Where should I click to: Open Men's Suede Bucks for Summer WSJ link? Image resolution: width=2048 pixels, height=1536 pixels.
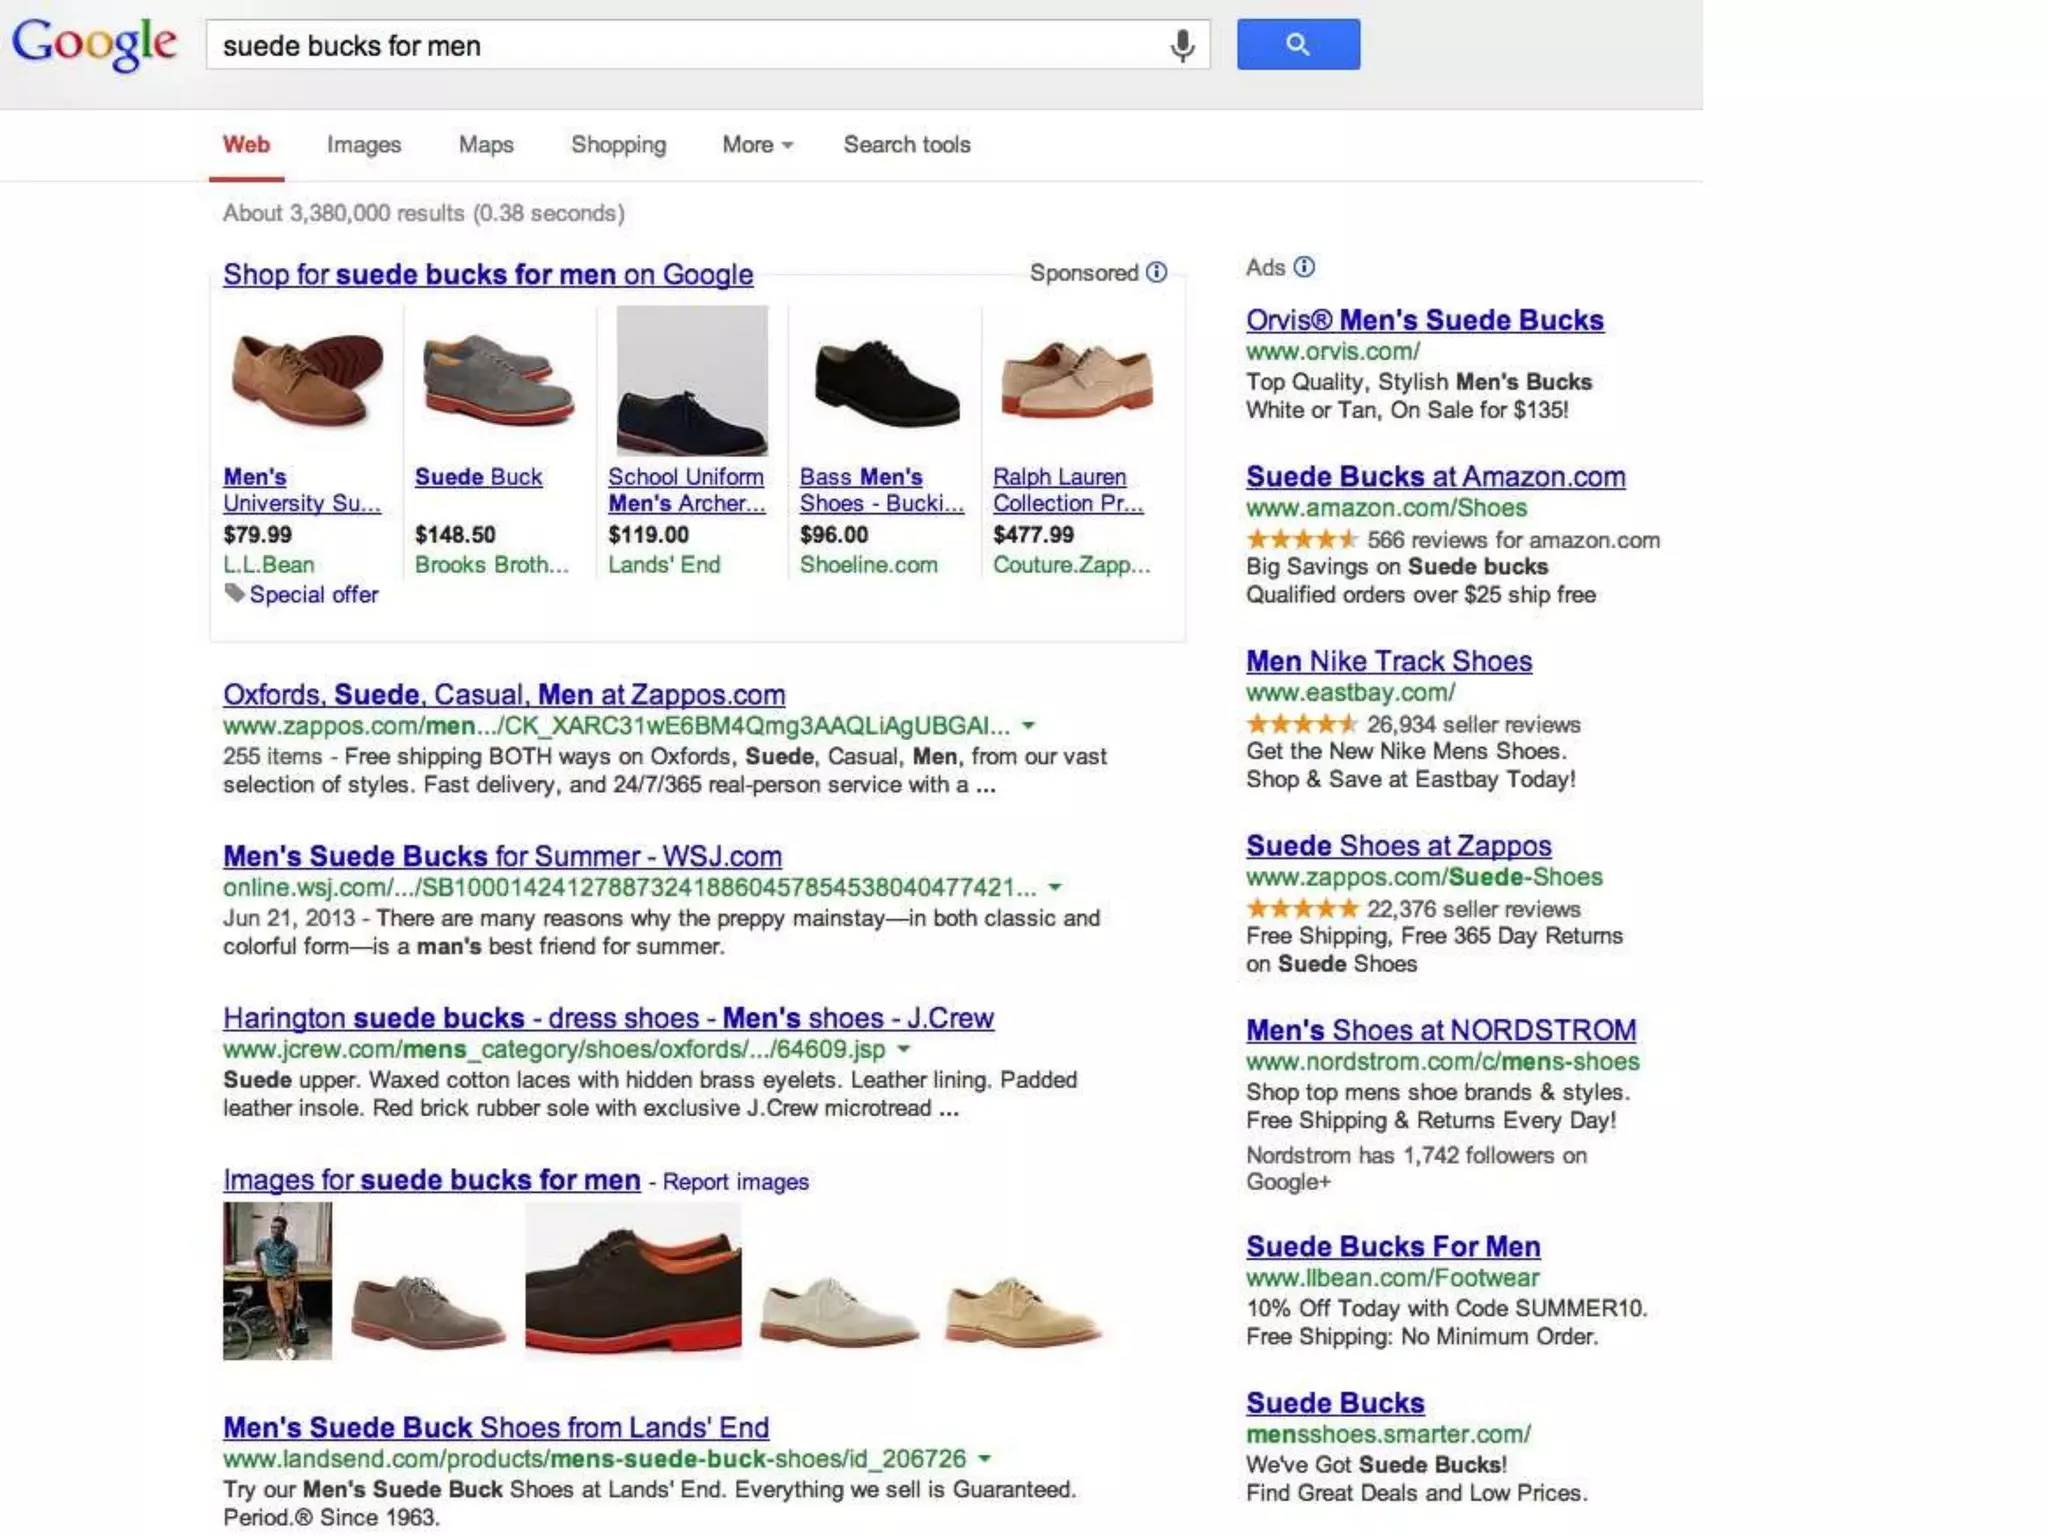pos(502,856)
